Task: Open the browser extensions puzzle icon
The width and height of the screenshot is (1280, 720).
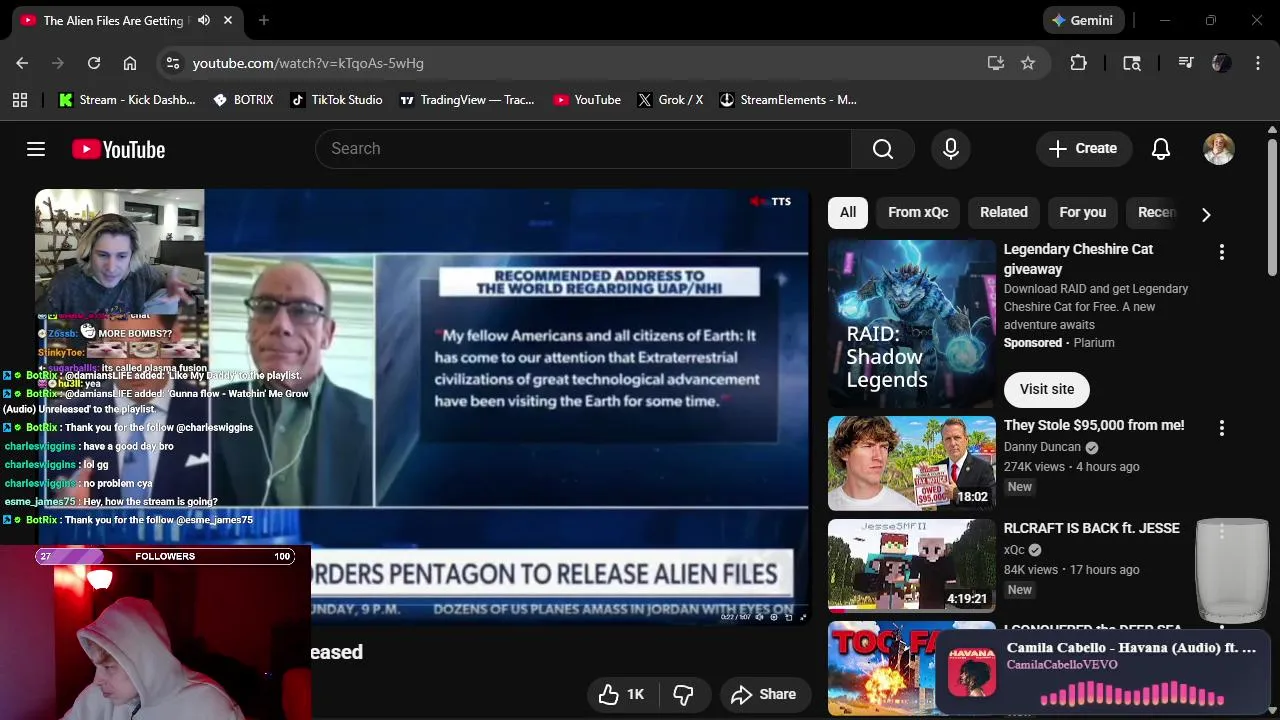Action: (x=1078, y=63)
